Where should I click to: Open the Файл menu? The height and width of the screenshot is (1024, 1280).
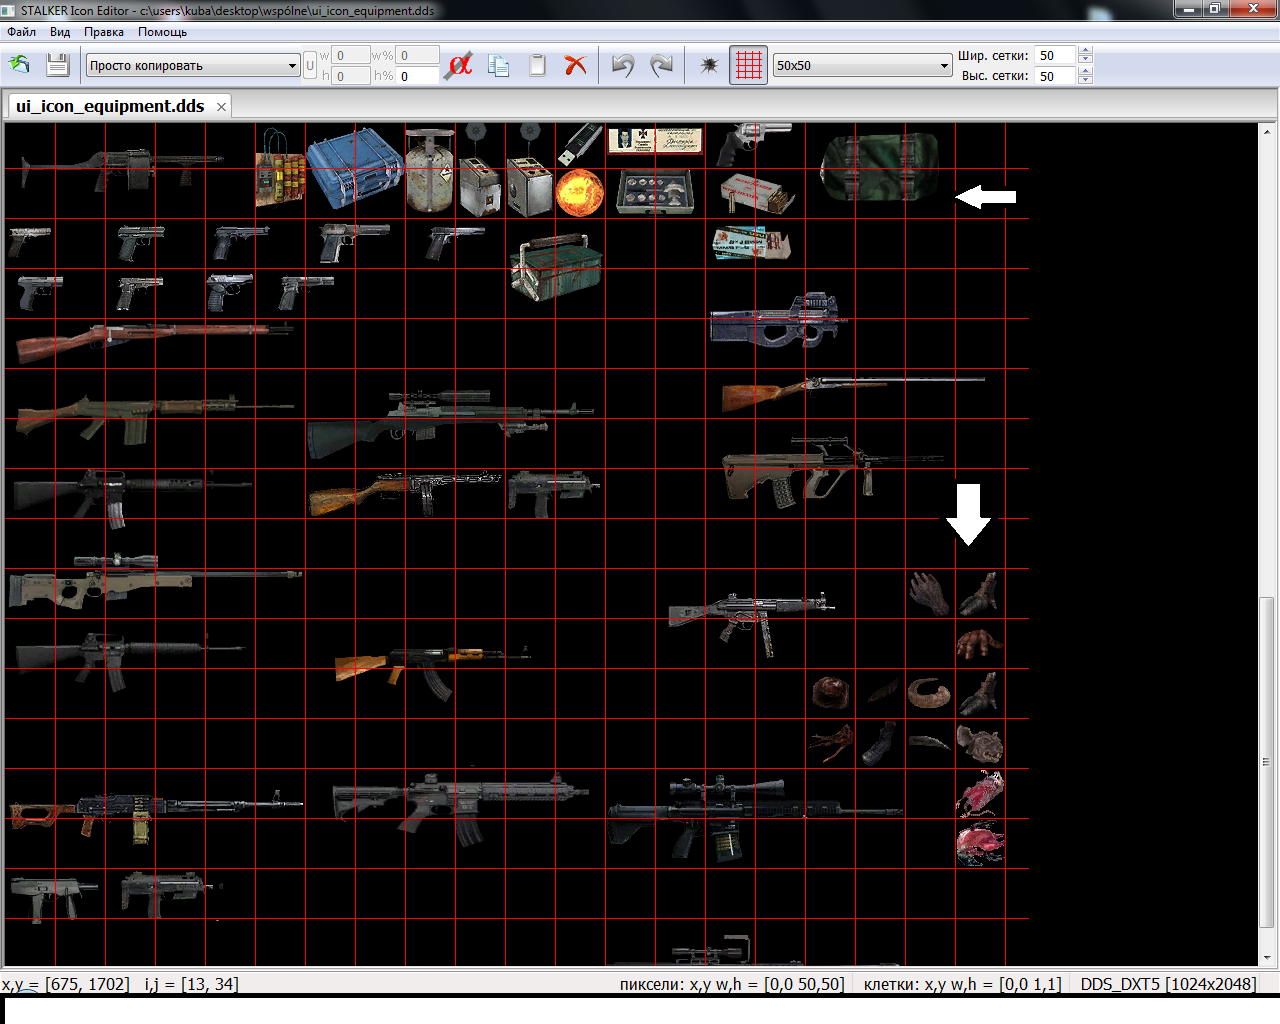[x=21, y=32]
